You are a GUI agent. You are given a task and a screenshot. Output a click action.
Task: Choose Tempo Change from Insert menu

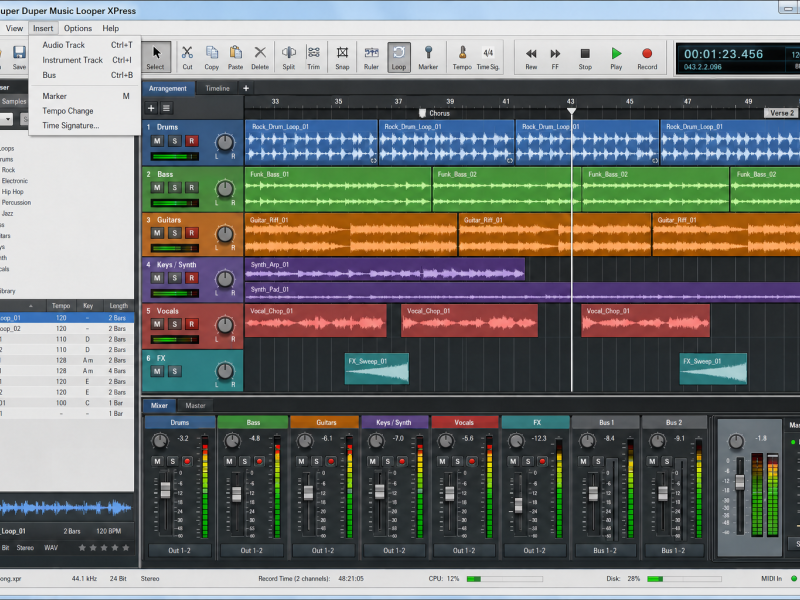[87, 111]
